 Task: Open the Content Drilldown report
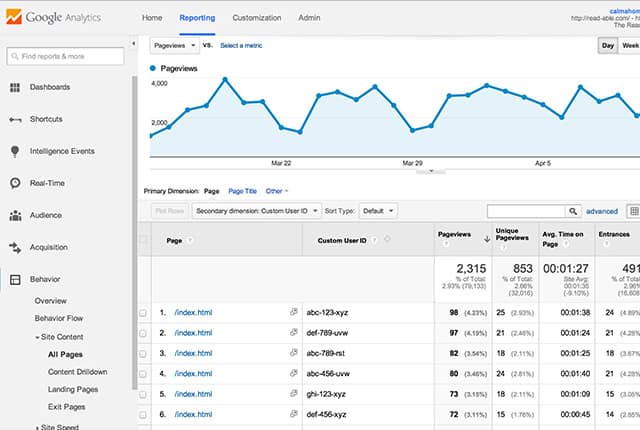tap(78, 372)
